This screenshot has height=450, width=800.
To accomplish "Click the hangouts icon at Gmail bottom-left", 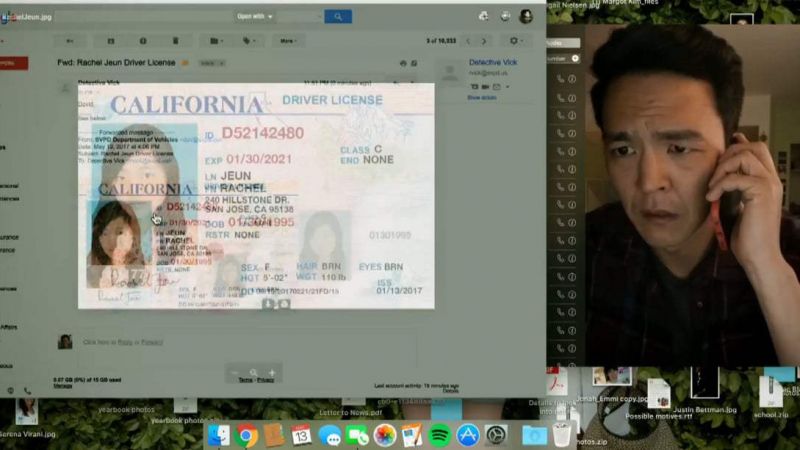I will [x=10, y=391].
